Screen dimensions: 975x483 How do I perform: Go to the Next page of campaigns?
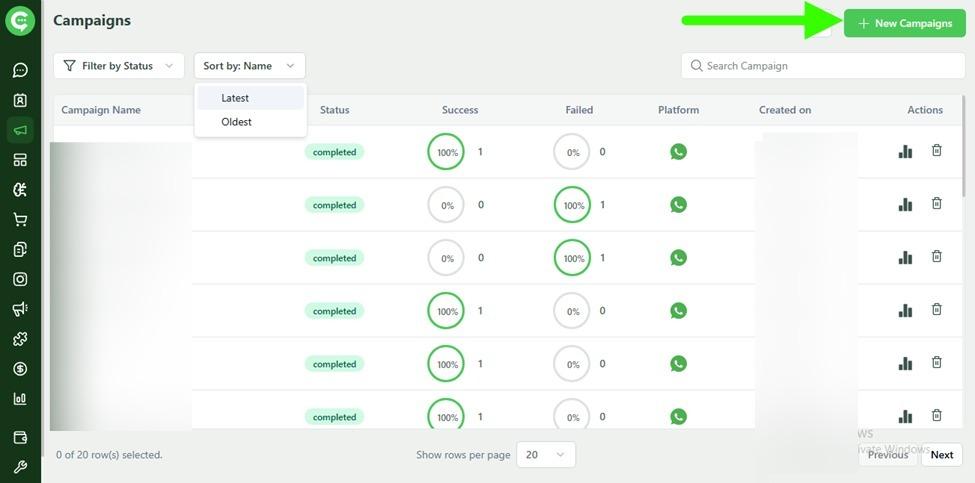coord(941,454)
